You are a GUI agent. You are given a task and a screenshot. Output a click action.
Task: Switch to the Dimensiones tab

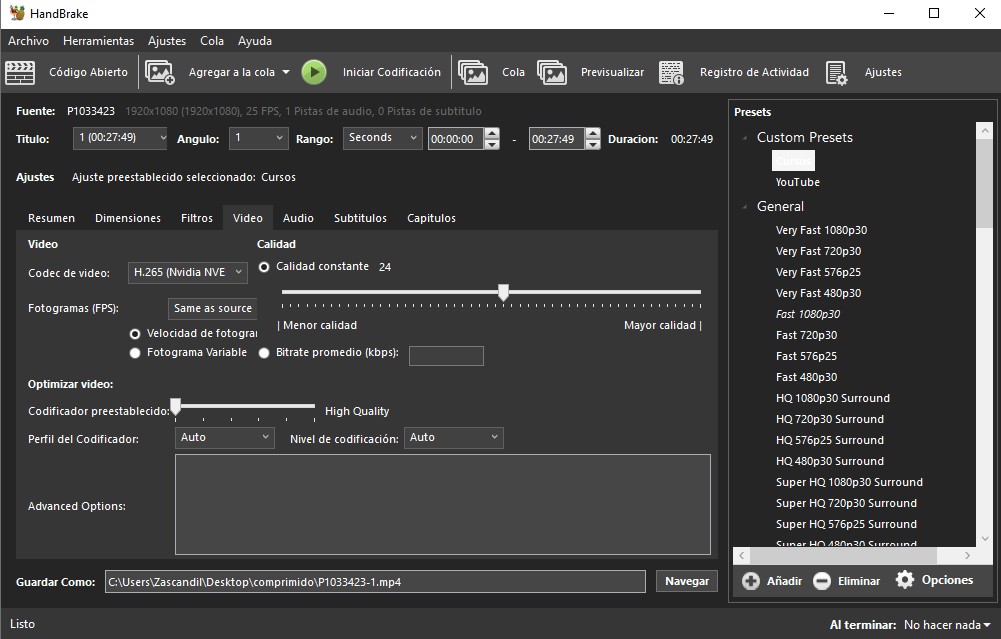(x=128, y=218)
